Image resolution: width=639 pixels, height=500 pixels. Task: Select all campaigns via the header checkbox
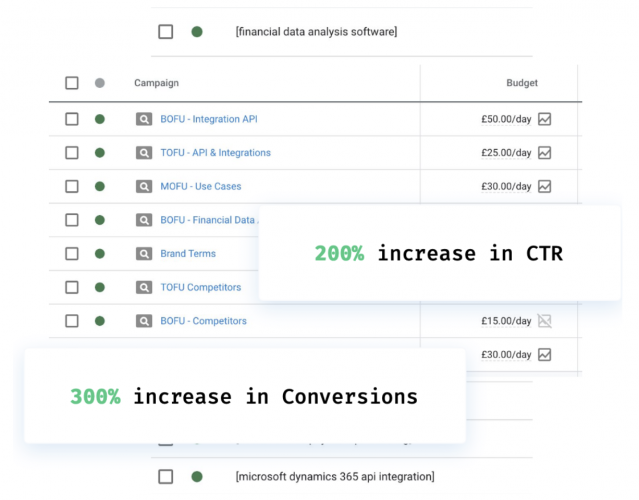pos(72,83)
